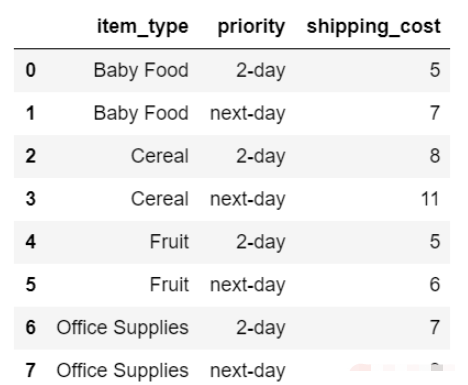This screenshot has width=468, height=385.
Task: Click Baby Food cell in row 0
Action: point(141,71)
